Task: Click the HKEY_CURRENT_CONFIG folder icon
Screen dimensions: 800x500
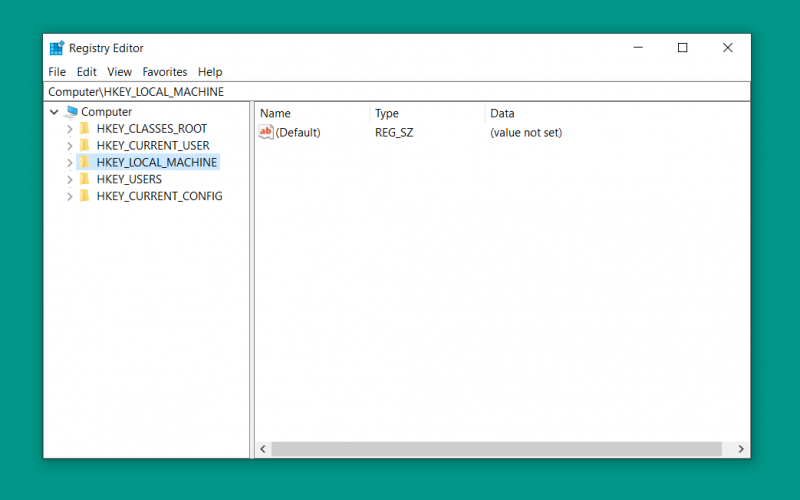Action: pos(85,195)
